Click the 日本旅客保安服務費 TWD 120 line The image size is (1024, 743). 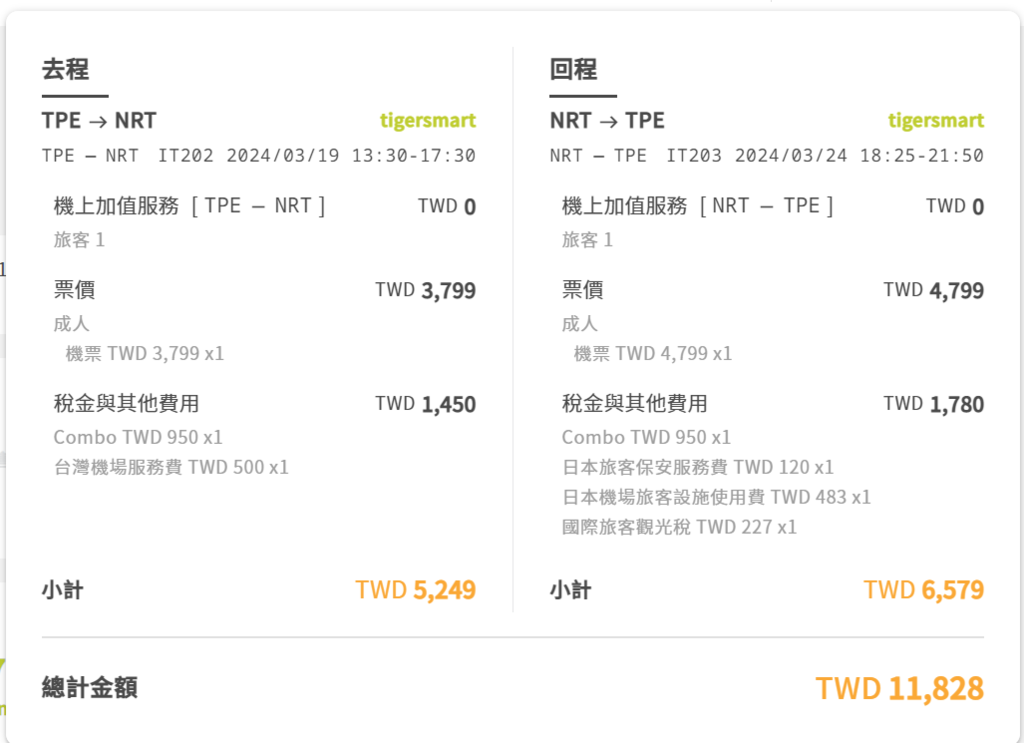[x=697, y=467]
